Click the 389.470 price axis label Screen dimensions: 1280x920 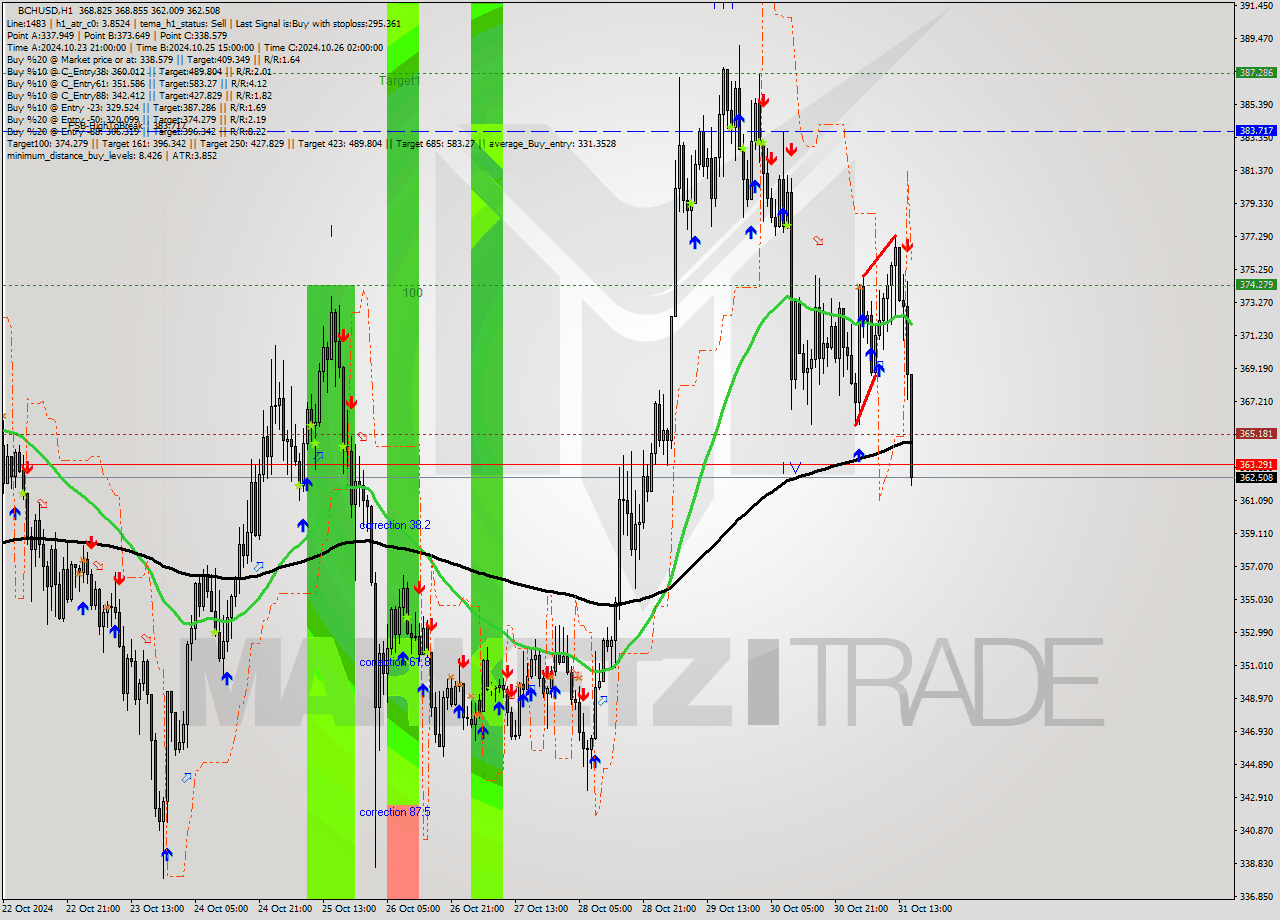tap(1256, 39)
